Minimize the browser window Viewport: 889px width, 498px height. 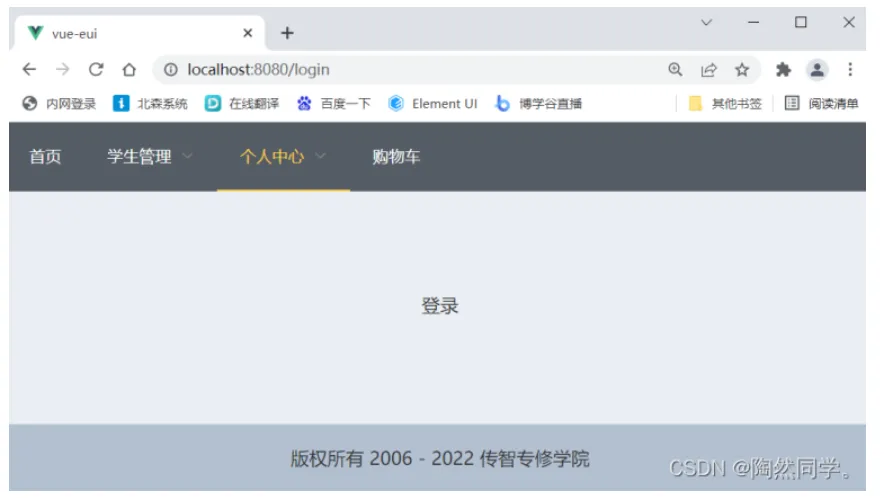tap(753, 23)
